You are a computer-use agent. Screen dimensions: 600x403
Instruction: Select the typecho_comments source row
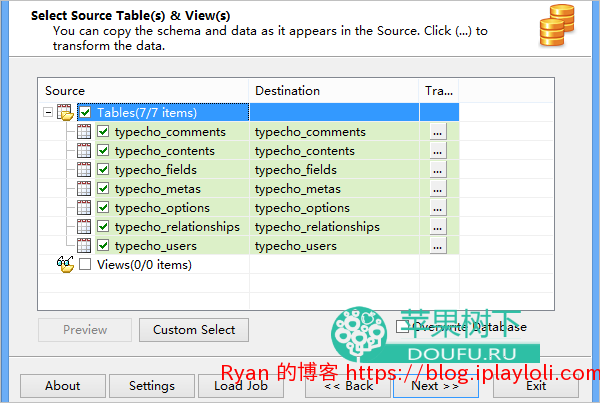pyautogui.click(x=170, y=132)
